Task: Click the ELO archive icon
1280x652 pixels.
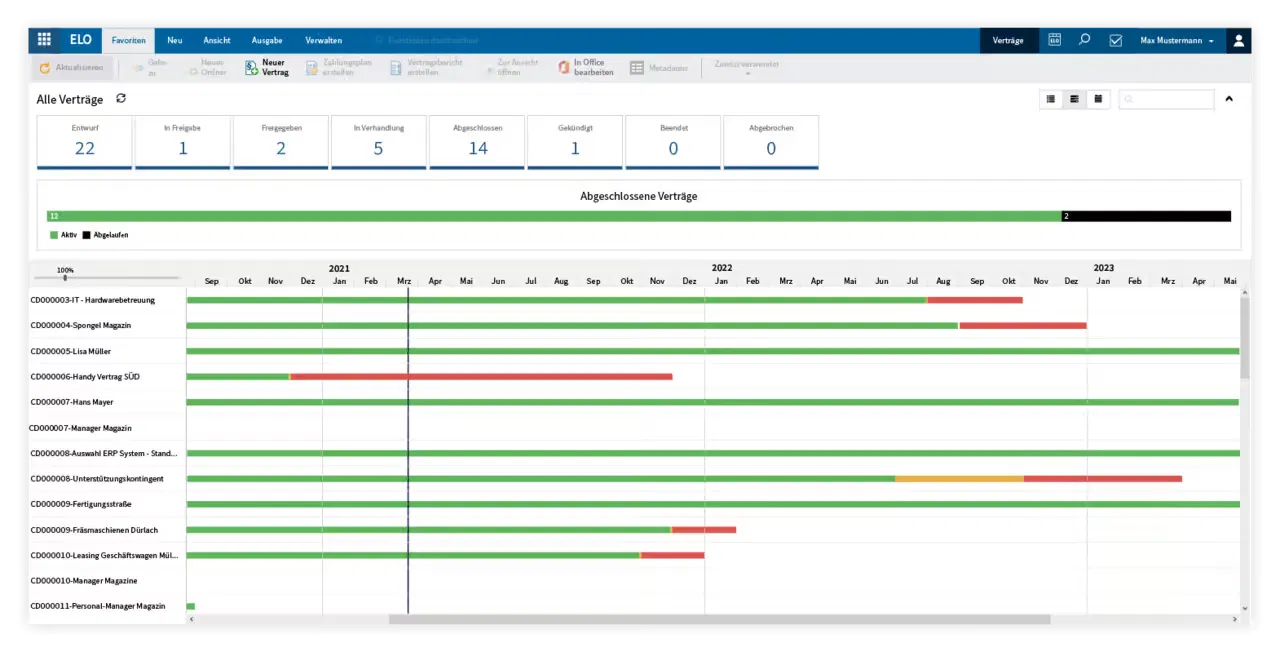Action: (x=1054, y=40)
